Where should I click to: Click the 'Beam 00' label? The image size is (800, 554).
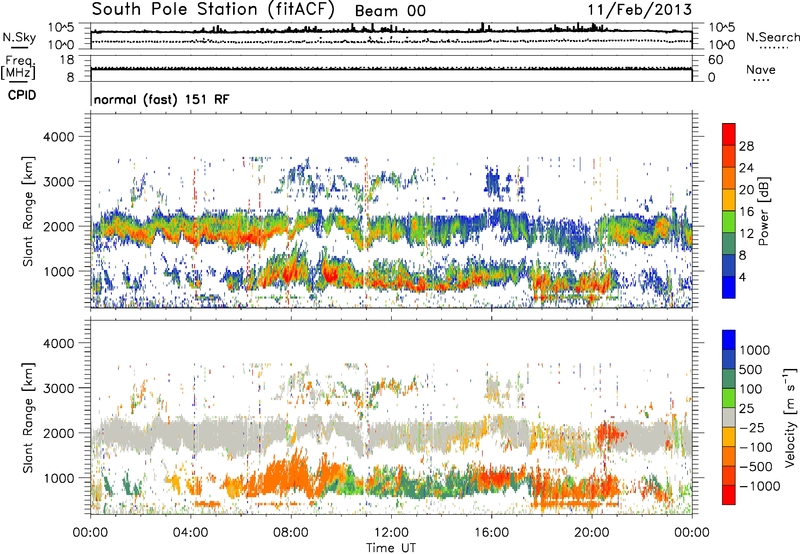tap(390, 11)
